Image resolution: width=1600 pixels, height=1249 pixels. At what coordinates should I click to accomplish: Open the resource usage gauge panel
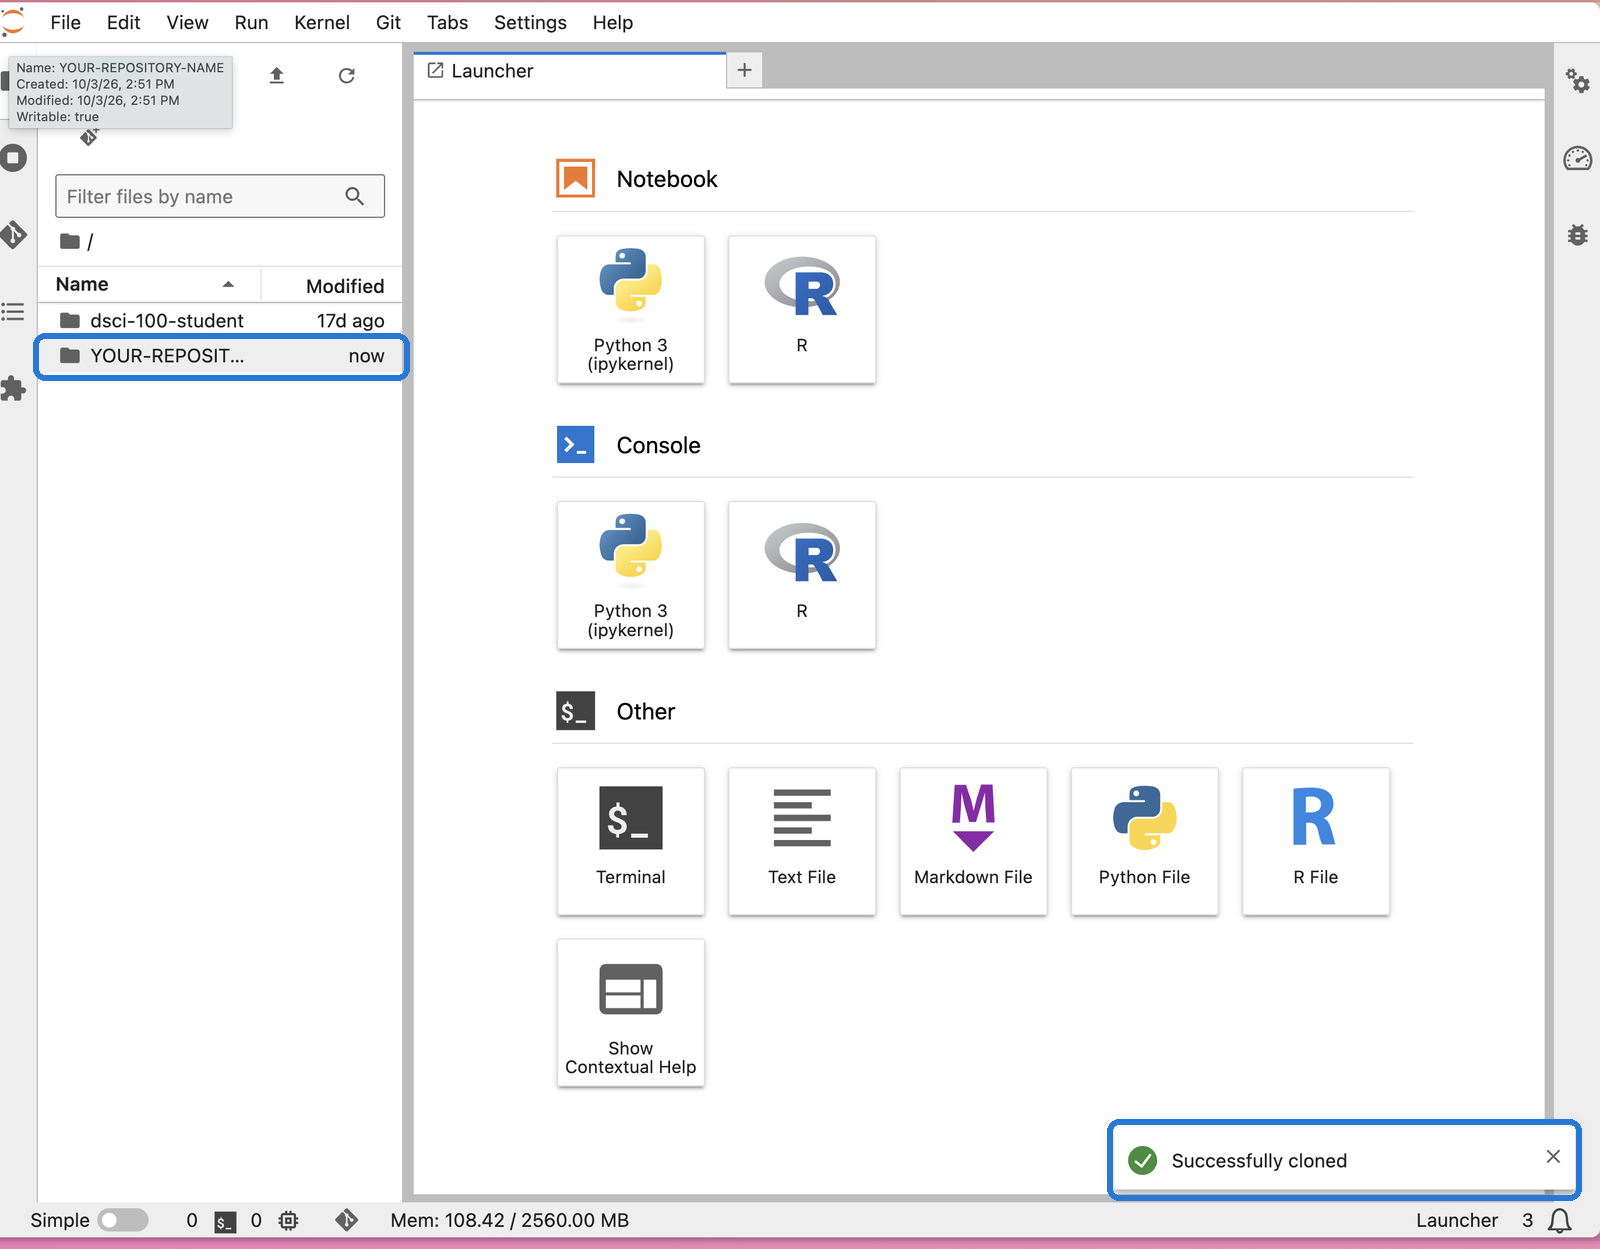click(x=1578, y=158)
